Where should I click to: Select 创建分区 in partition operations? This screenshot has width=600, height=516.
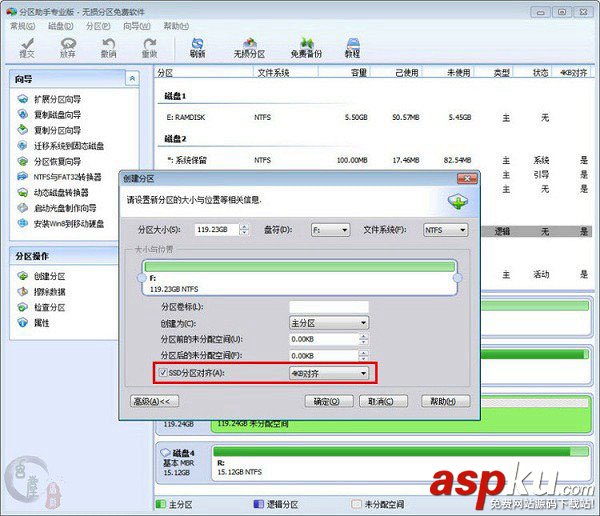pos(41,276)
